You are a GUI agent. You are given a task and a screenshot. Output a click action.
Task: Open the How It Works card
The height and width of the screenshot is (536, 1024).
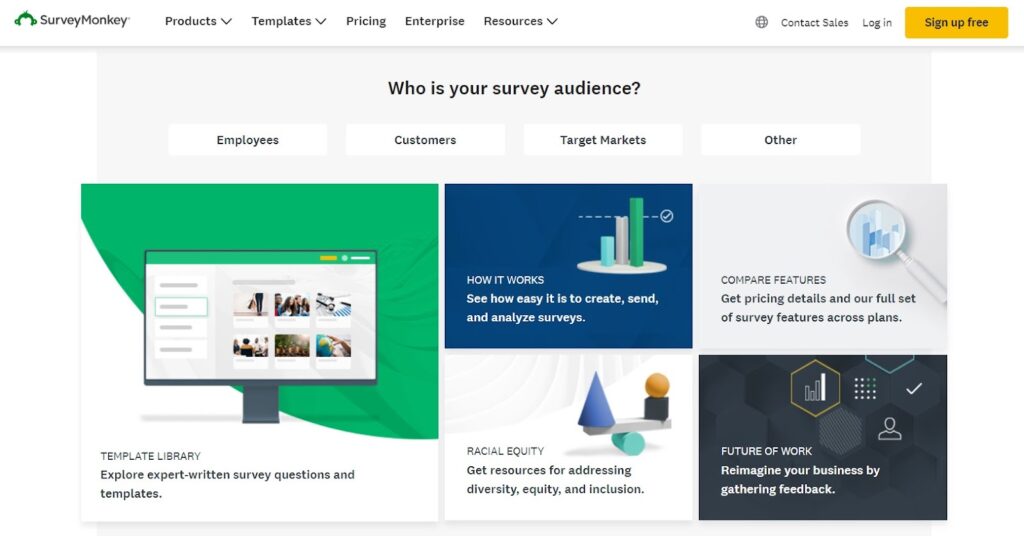(x=568, y=266)
